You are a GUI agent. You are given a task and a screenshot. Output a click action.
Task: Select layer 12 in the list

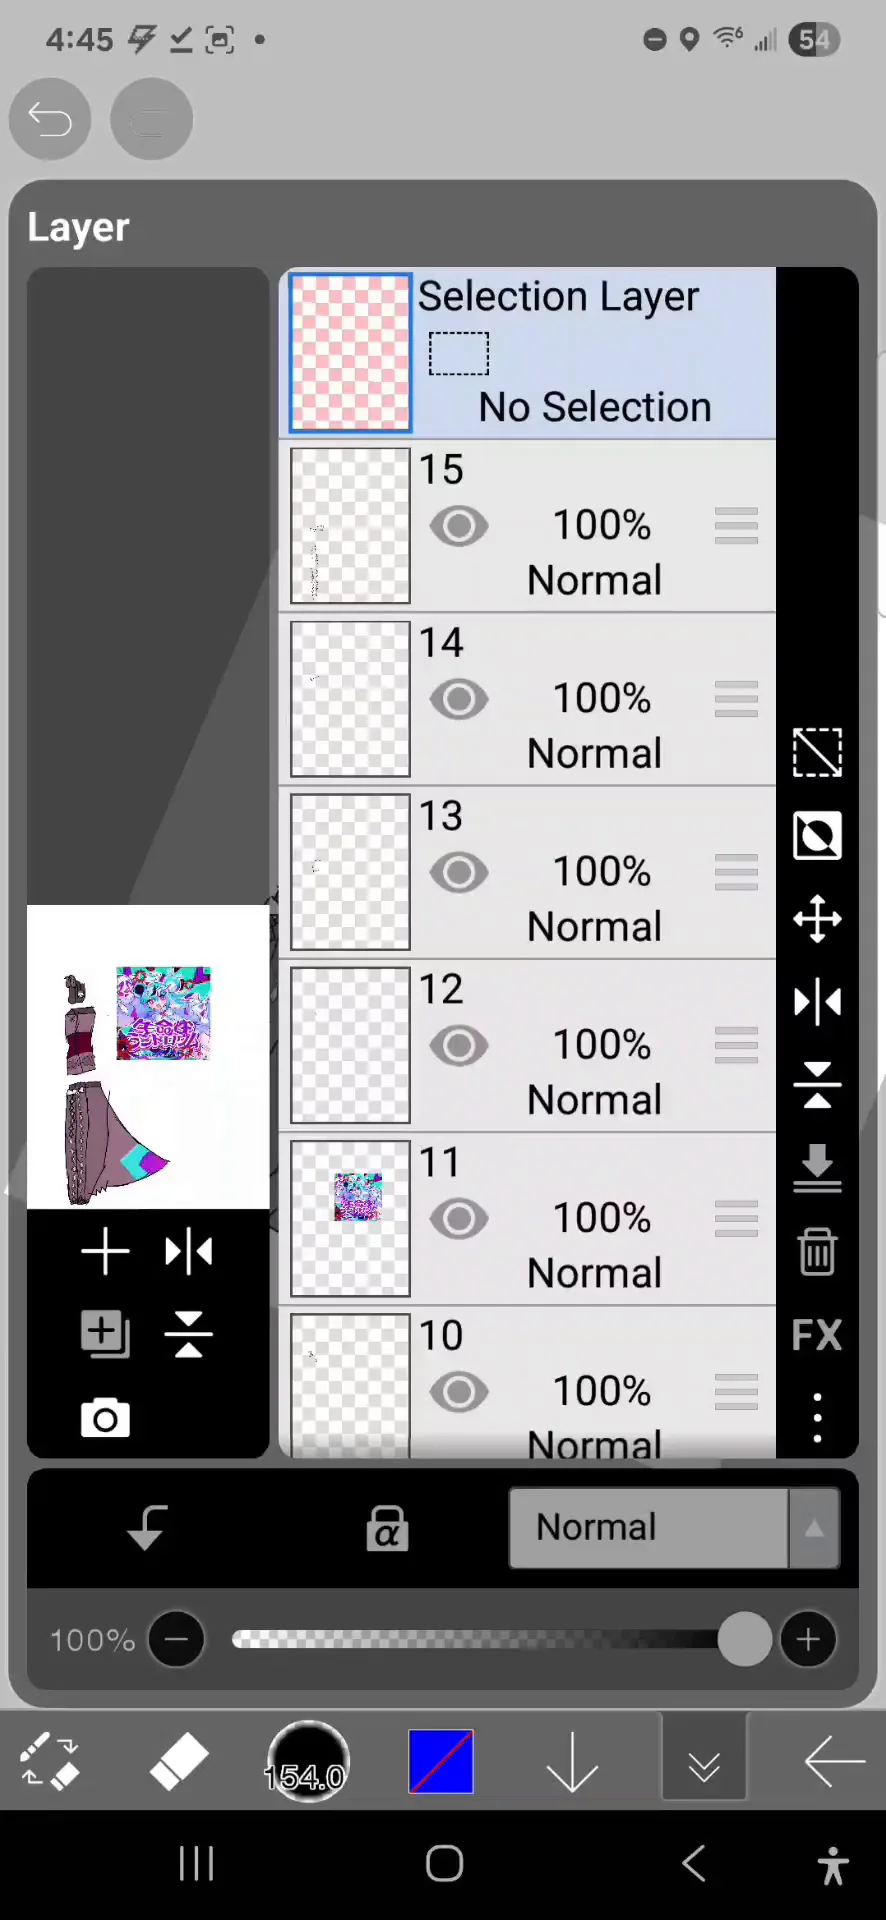click(x=528, y=1046)
